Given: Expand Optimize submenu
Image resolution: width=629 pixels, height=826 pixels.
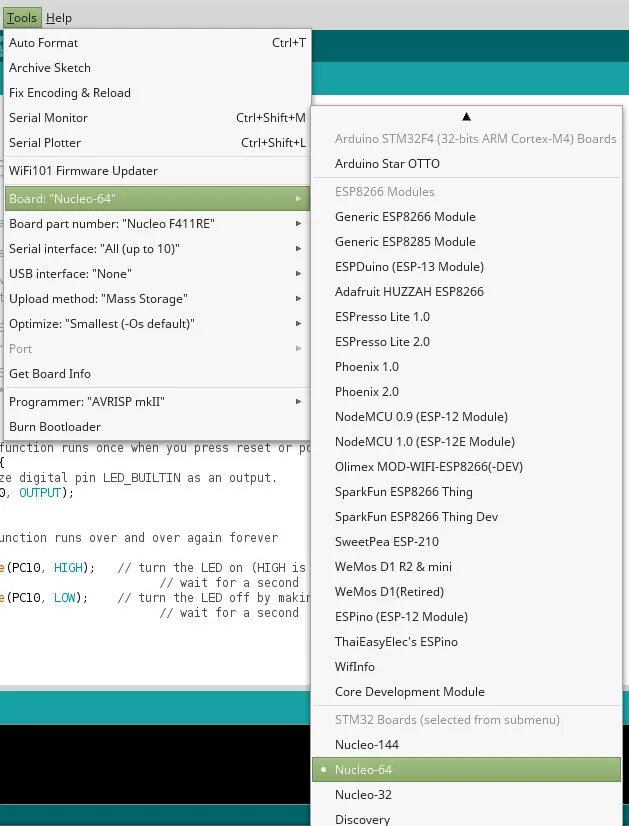Looking at the screenshot, I should click(x=157, y=323).
